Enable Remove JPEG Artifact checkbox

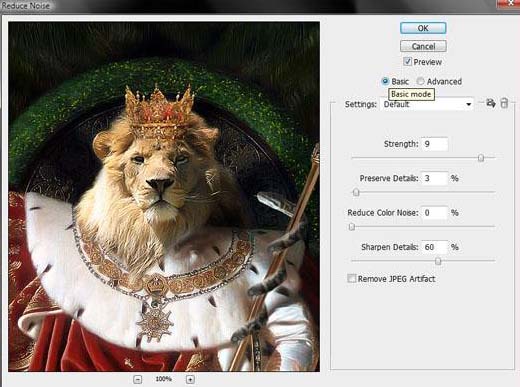coord(352,278)
